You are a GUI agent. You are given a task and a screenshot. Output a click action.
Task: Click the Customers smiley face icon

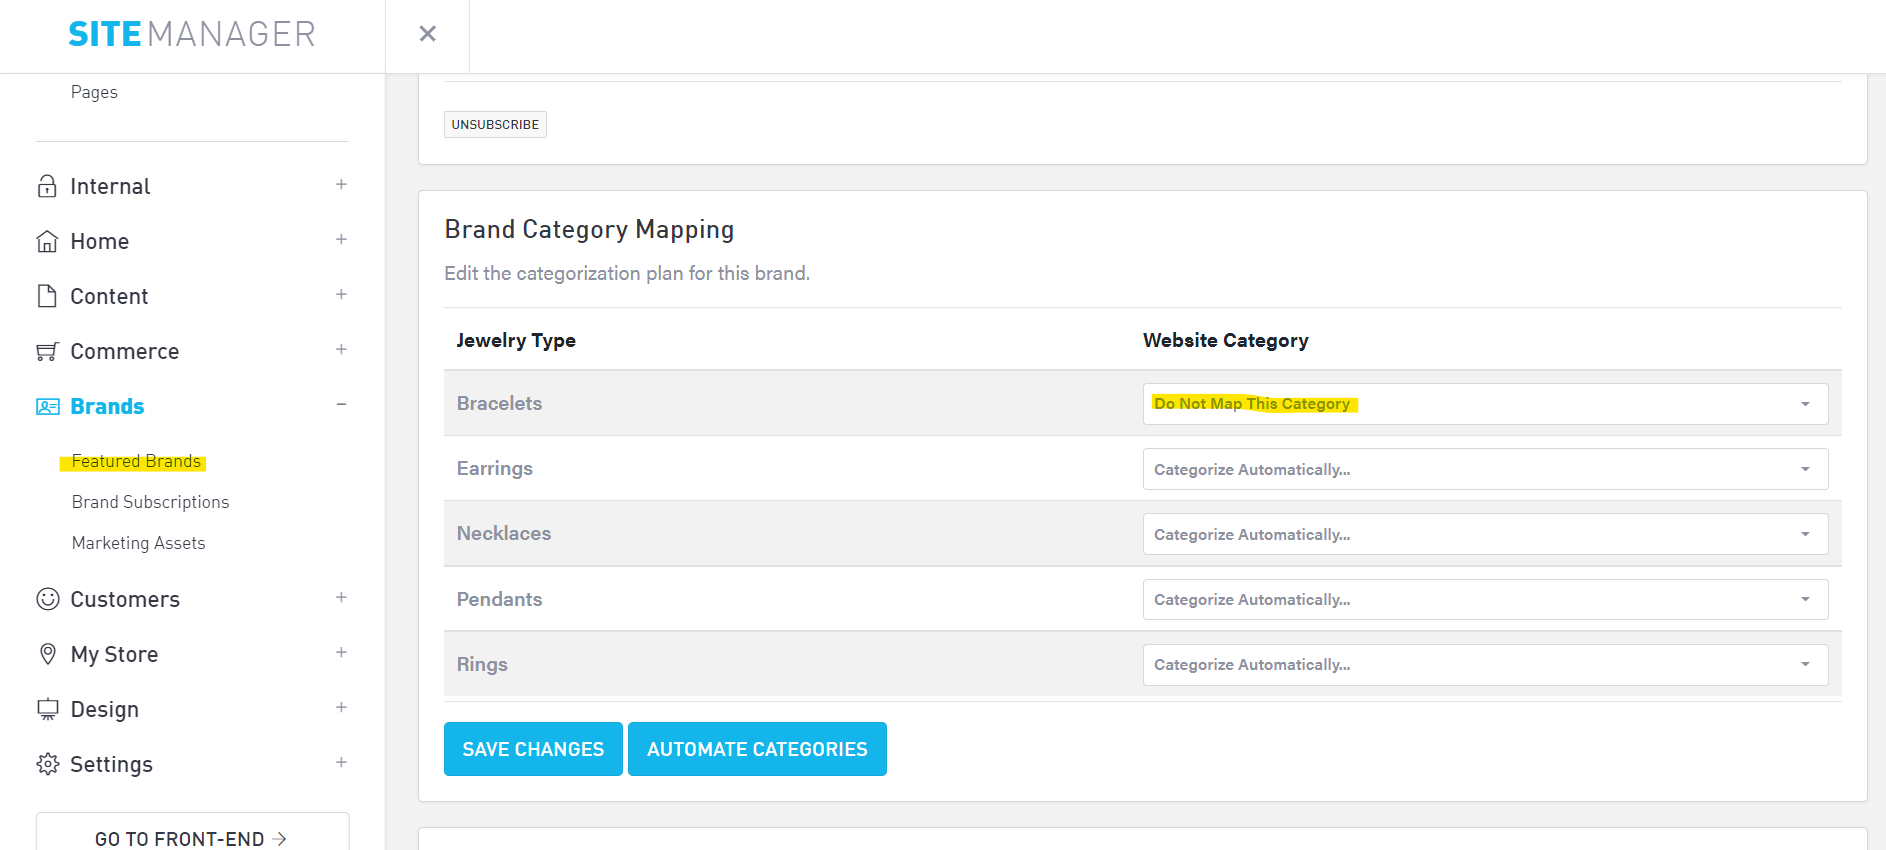[47, 599]
